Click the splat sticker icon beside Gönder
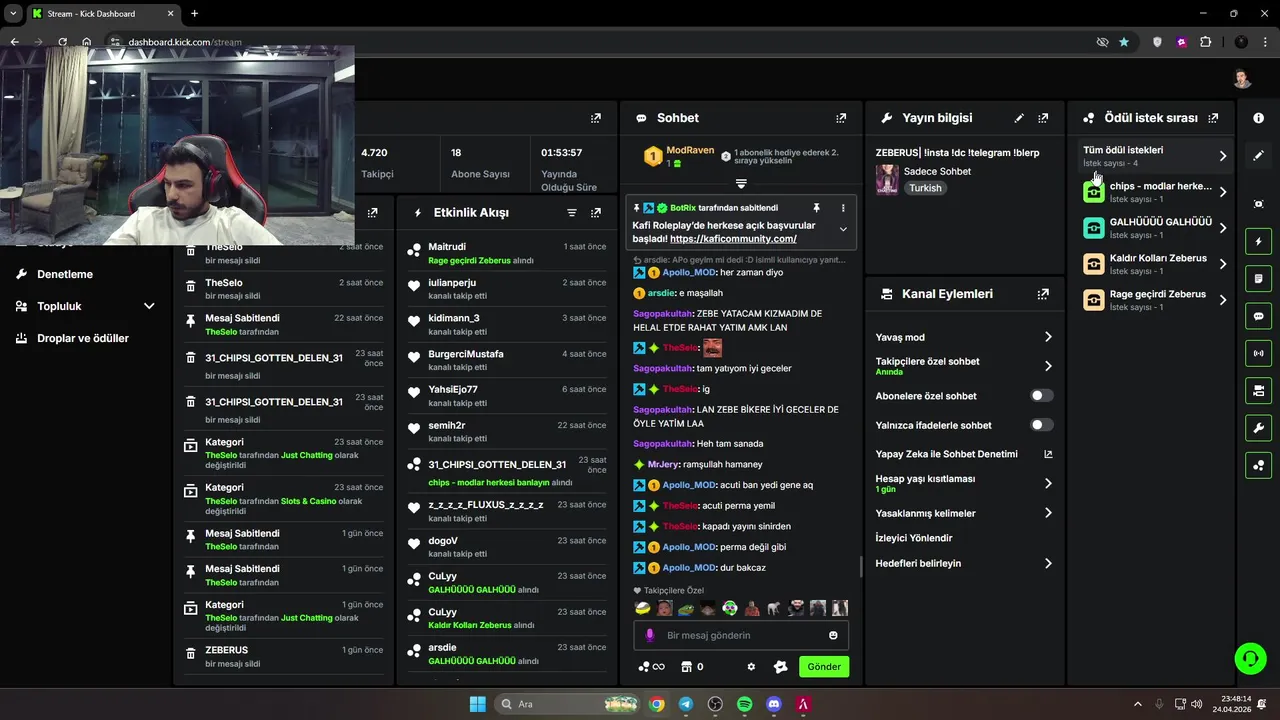The image size is (1280, 720). tap(781, 667)
